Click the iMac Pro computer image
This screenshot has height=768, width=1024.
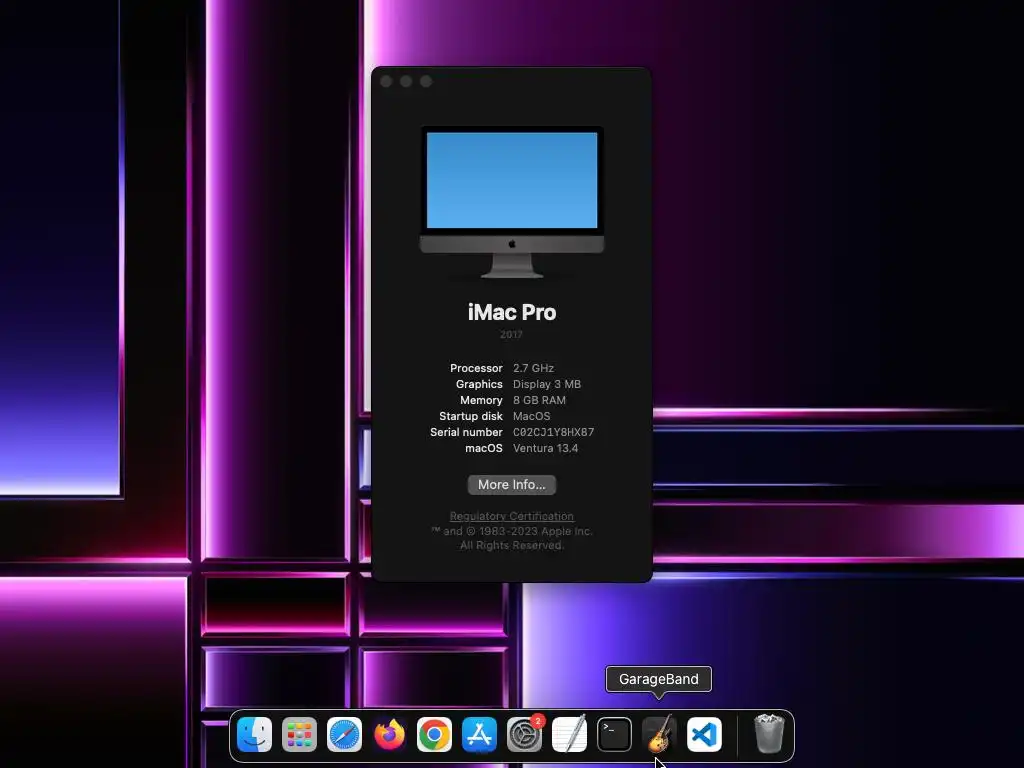511,202
